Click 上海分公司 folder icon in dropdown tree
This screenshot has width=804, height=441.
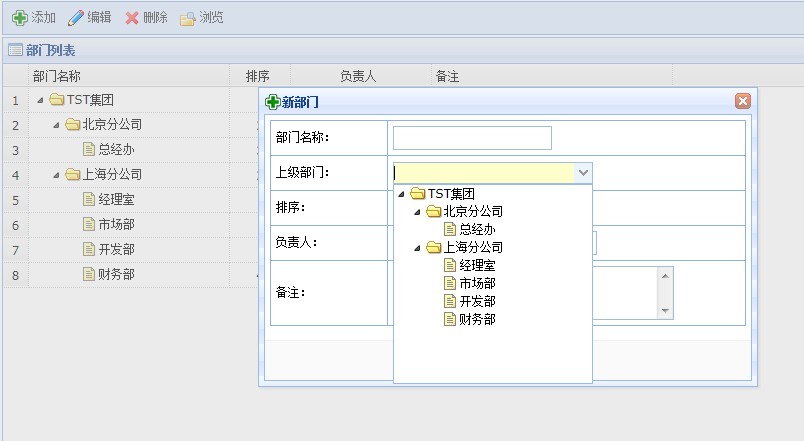tap(434, 247)
